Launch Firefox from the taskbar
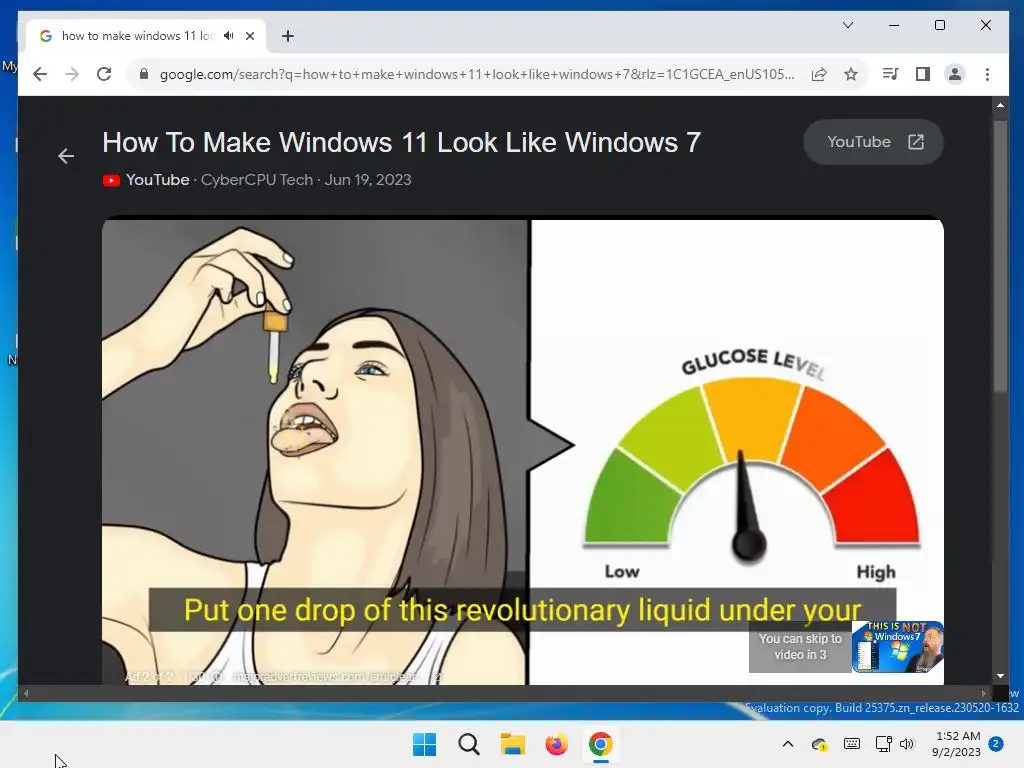The height and width of the screenshot is (768, 1024). 556,744
